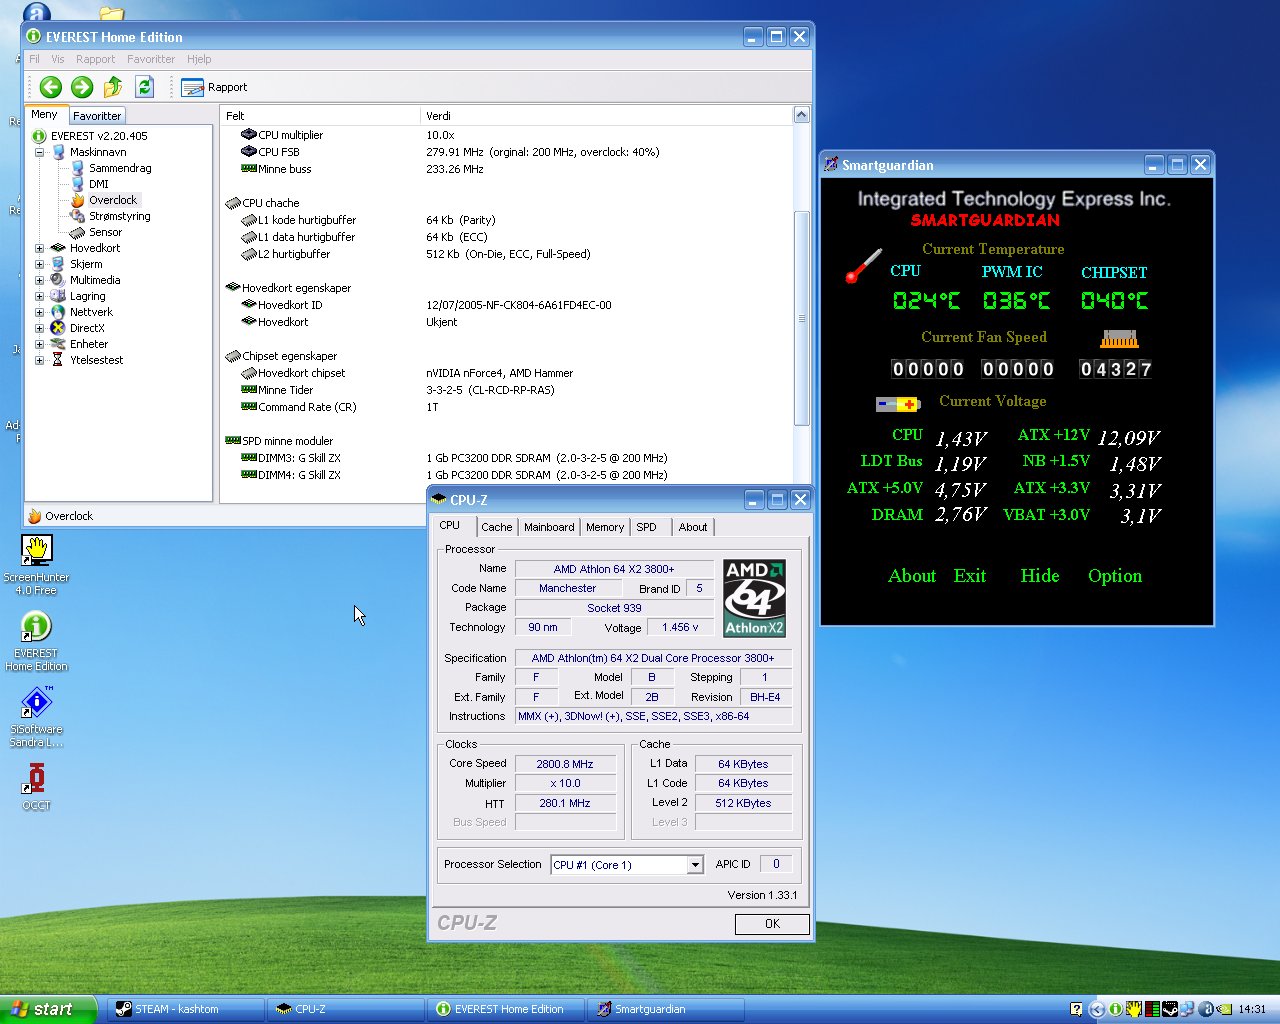This screenshot has width=1280, height=1024.
Task: Open OCCT desktop shortcut
Action: 36,785
